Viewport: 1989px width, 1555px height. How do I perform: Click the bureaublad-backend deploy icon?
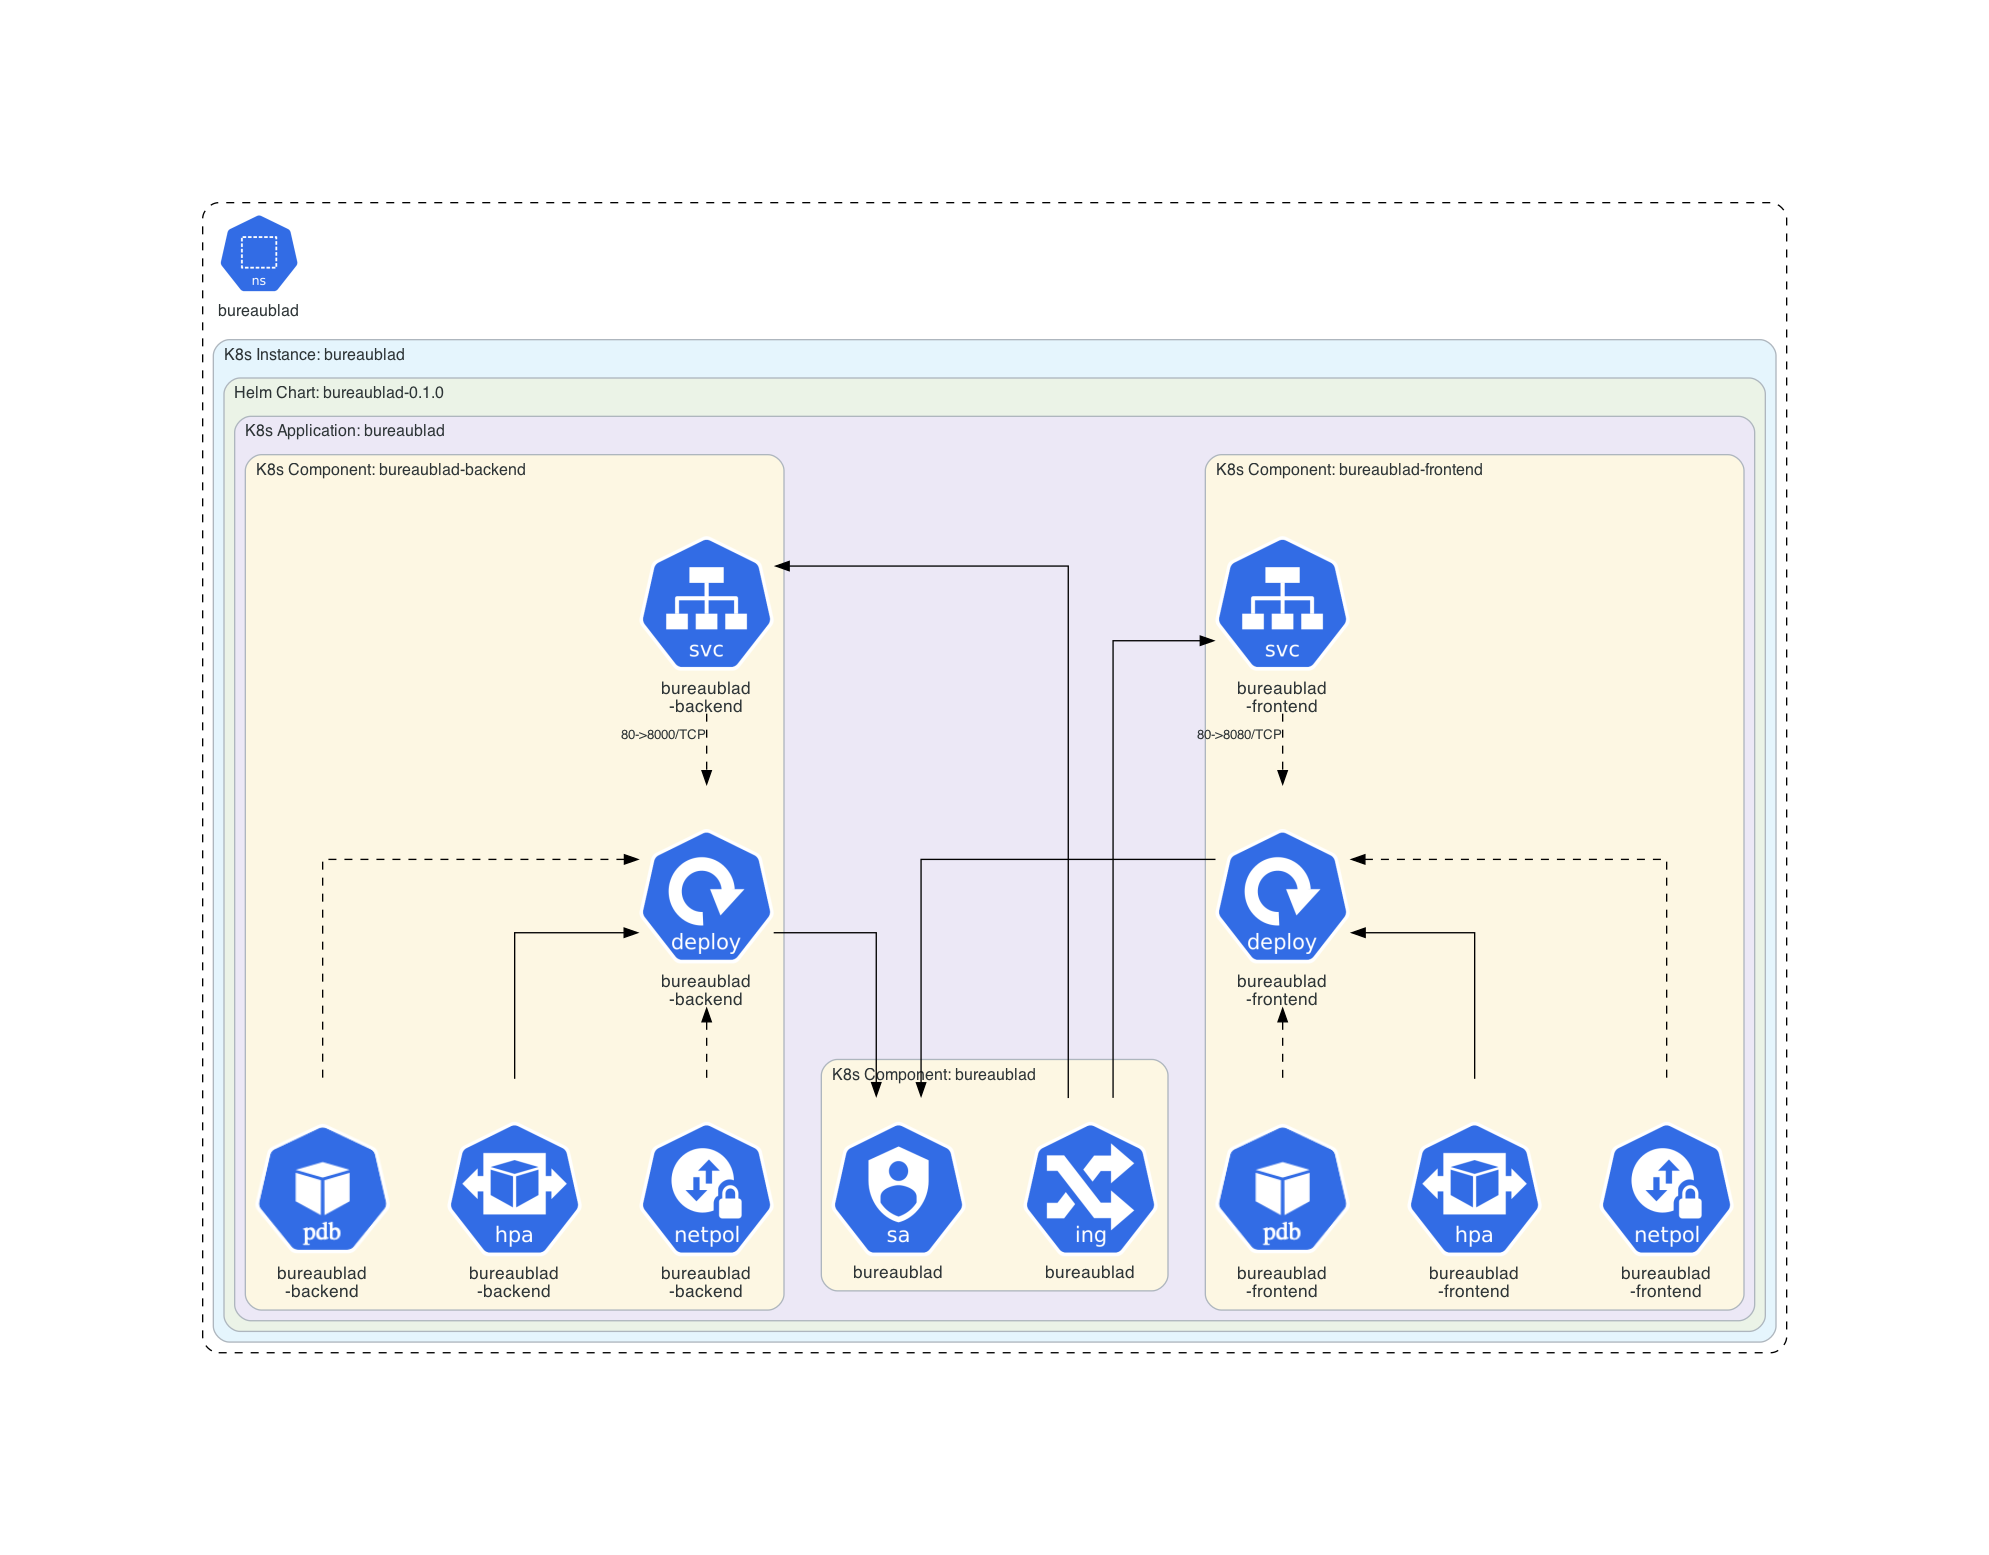tap(706, 896)
